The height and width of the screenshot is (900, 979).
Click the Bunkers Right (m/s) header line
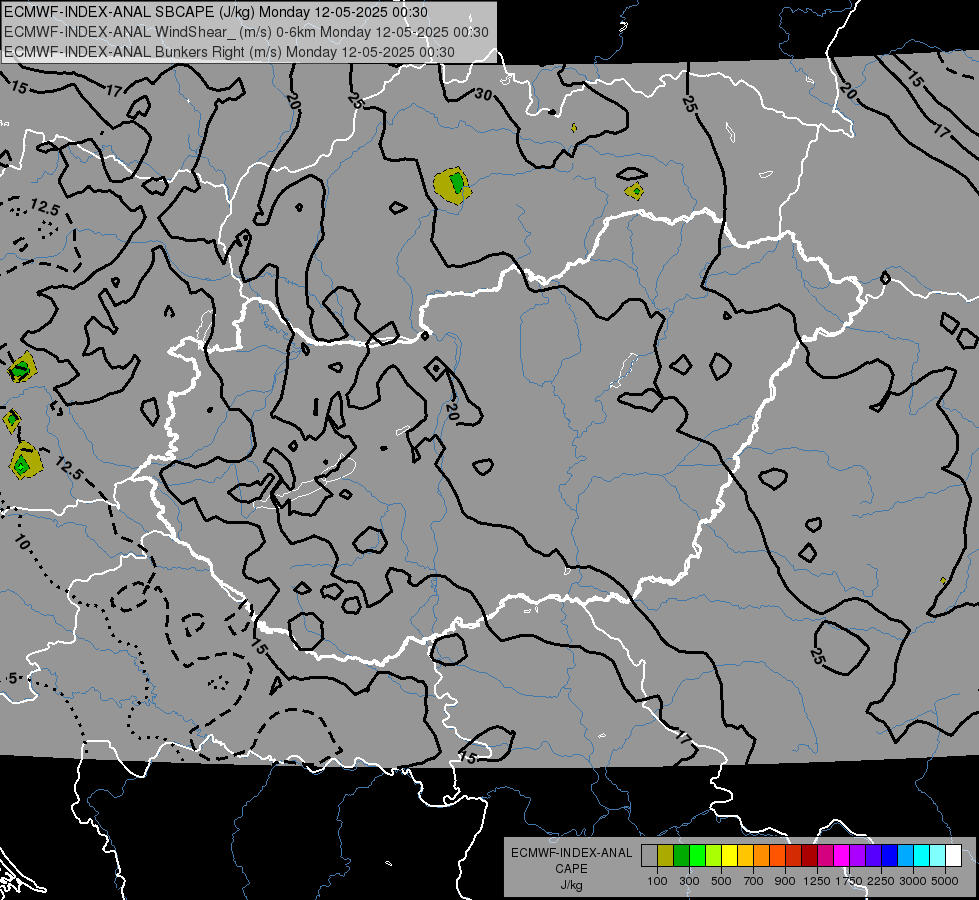[230, 52]
